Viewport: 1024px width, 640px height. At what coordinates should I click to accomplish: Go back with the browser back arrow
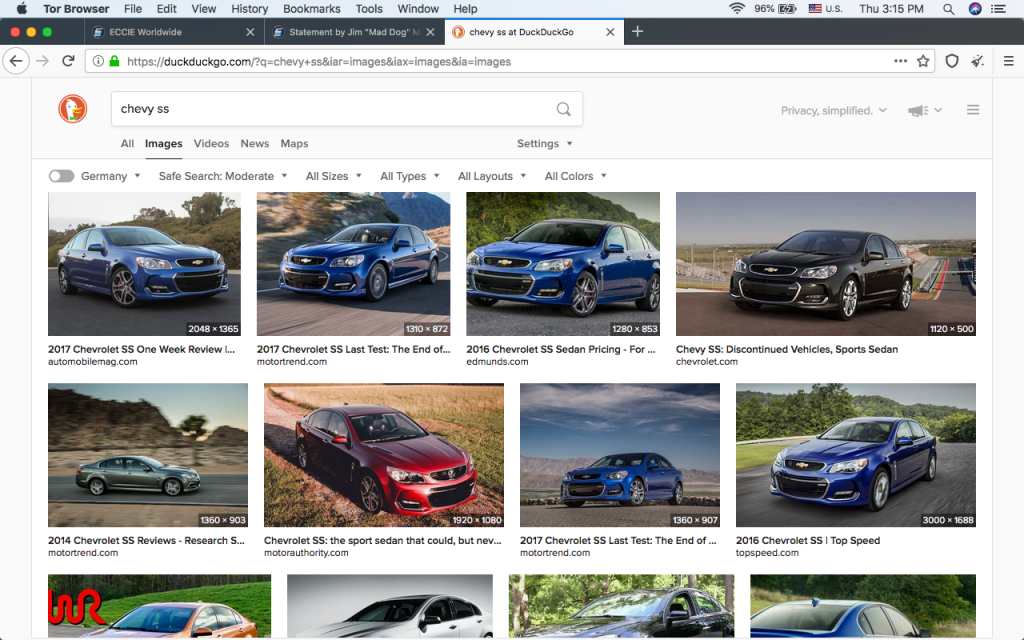pyautogui.click(x=16, y=61)
